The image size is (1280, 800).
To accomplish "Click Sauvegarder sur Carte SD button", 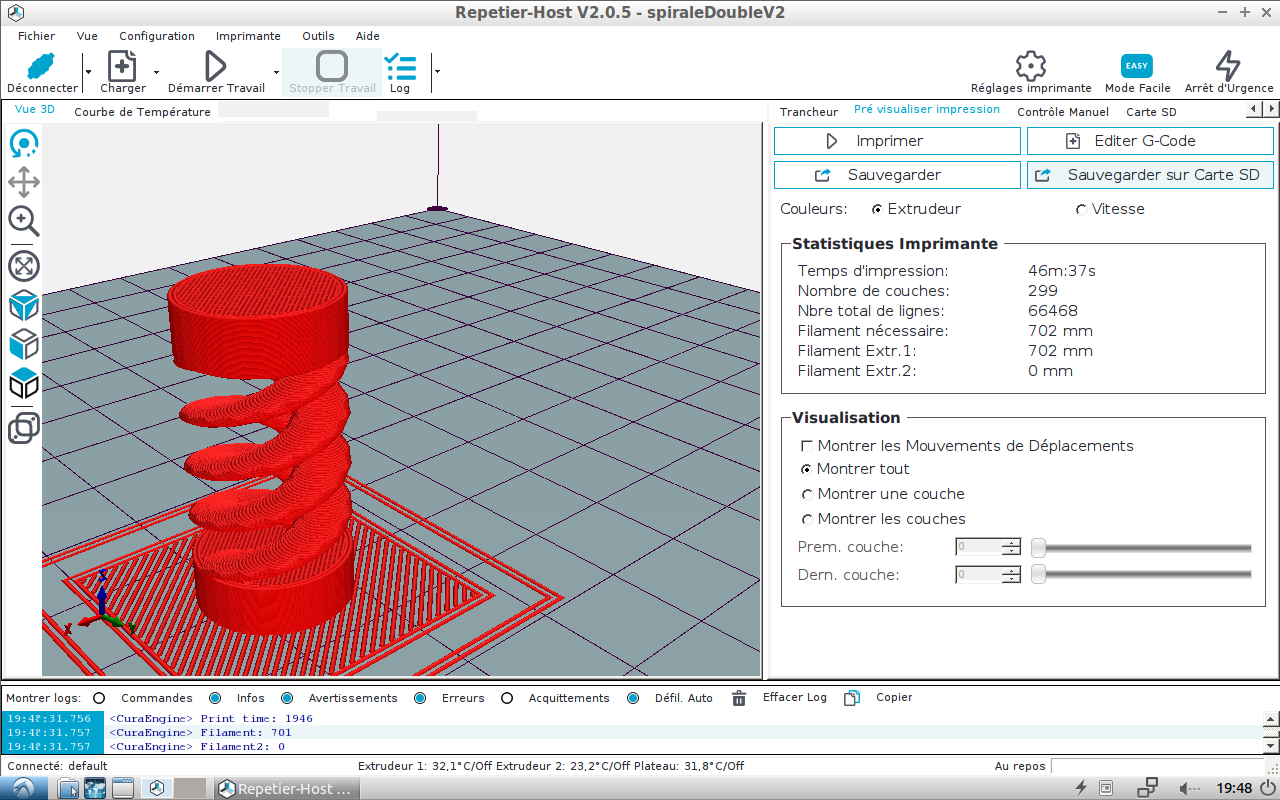I will tap(1150, 175).
